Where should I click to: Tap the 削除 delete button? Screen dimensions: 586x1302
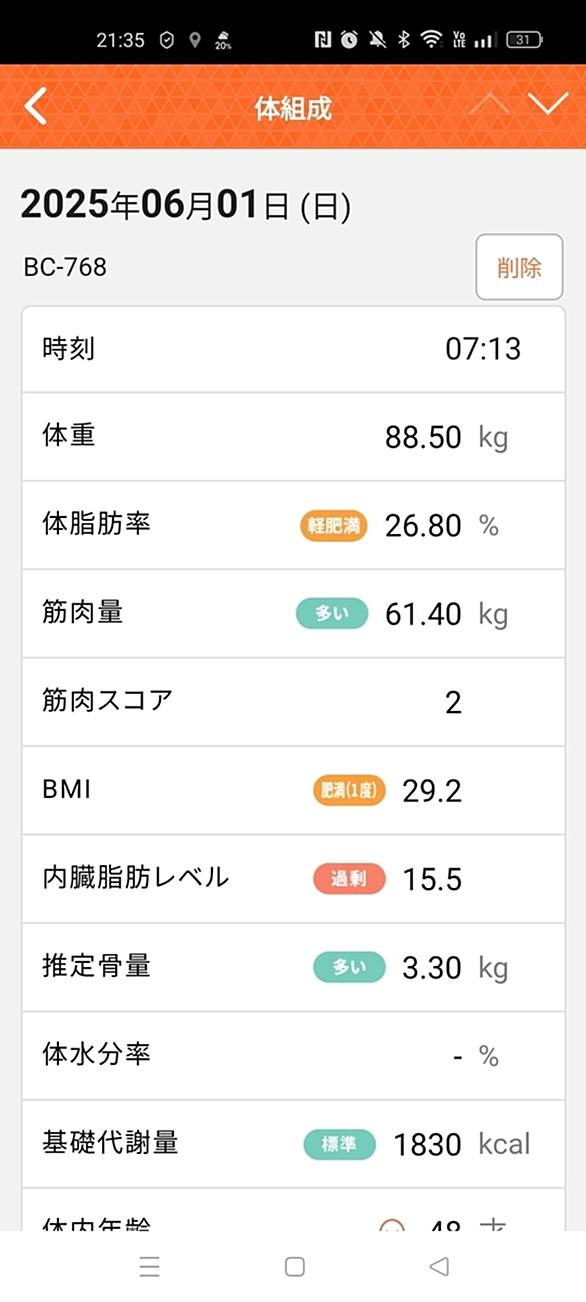click(x=519, y=267)
